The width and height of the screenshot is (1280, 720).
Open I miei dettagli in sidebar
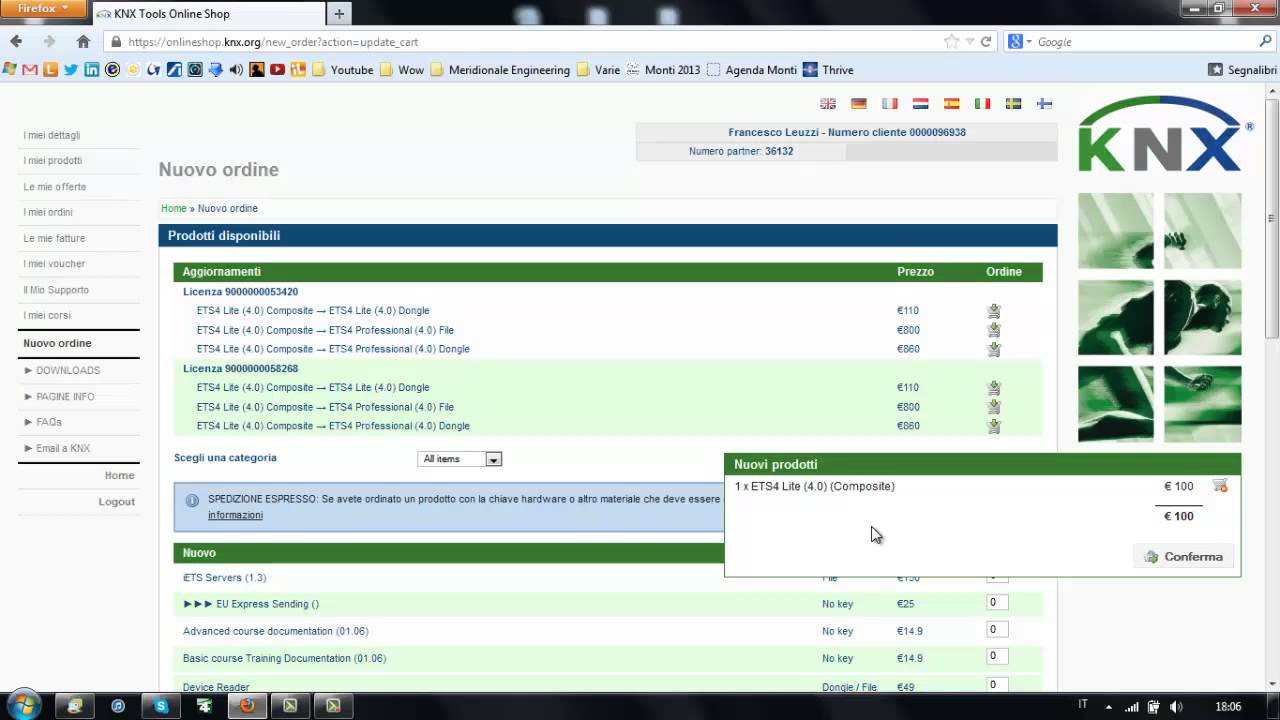coord(52,135)
